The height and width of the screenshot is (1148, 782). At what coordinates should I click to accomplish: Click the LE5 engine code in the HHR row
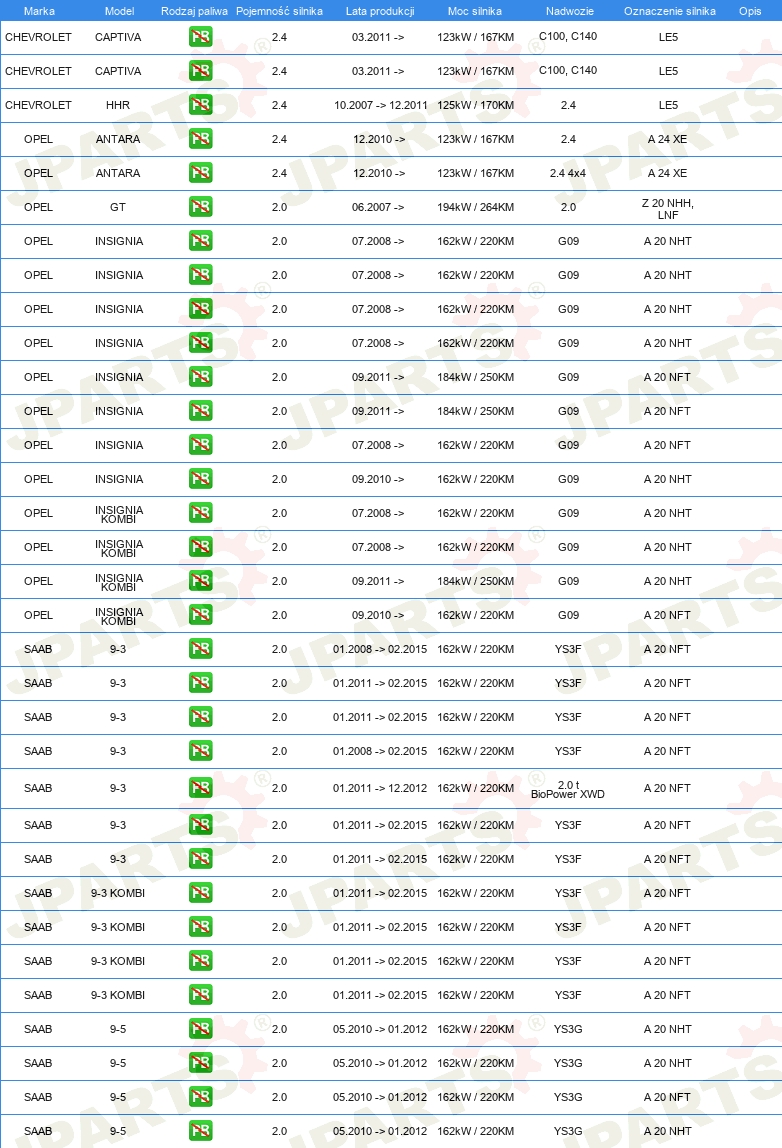click(669, 105)
